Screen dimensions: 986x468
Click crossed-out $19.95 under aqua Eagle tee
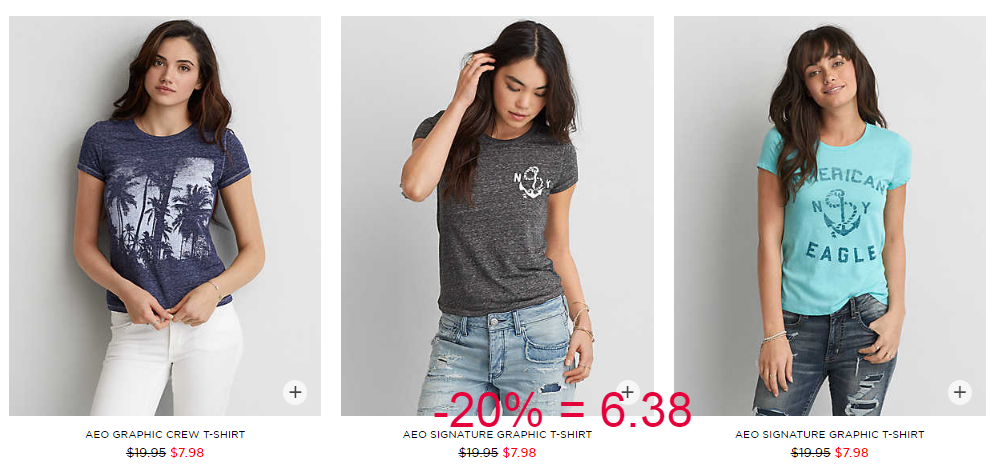811,453
